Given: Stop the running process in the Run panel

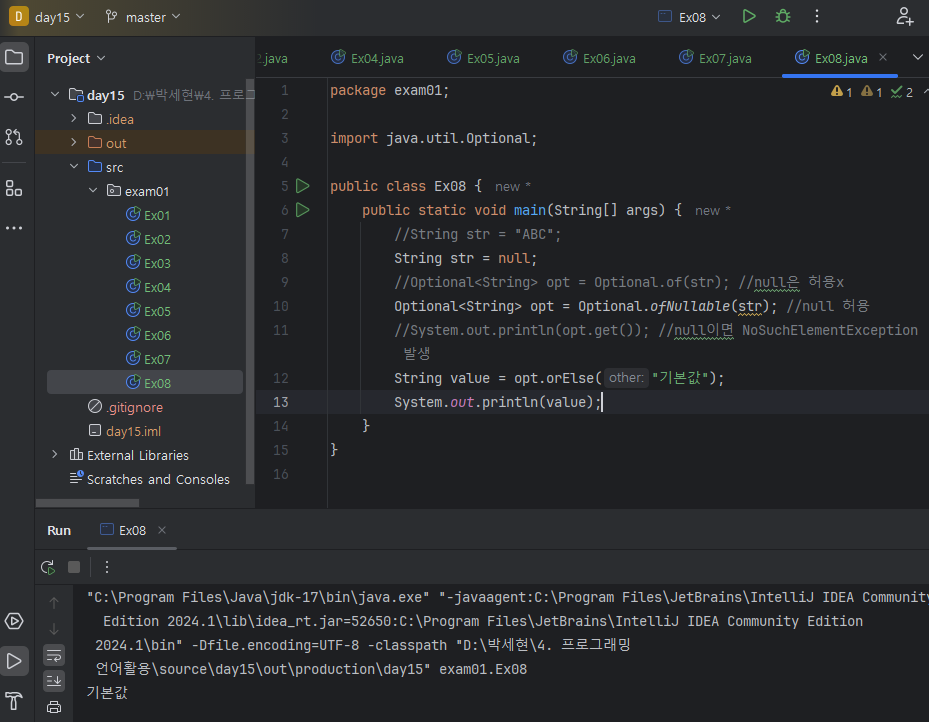Looking at the screenshot, I should (x=74, y=567).
